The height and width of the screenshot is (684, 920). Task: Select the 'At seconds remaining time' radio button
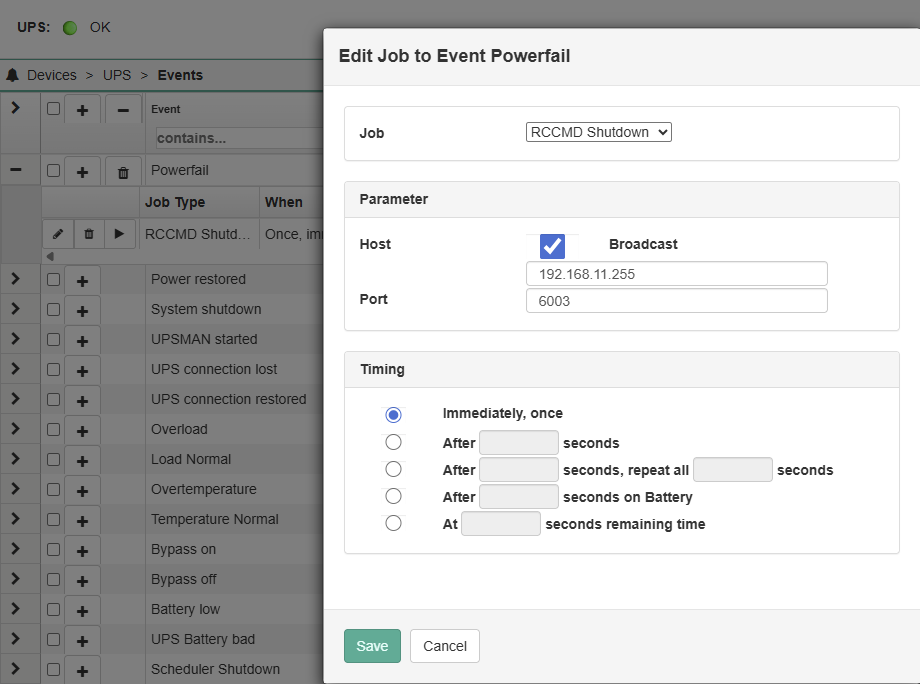(x=393, y=523)
